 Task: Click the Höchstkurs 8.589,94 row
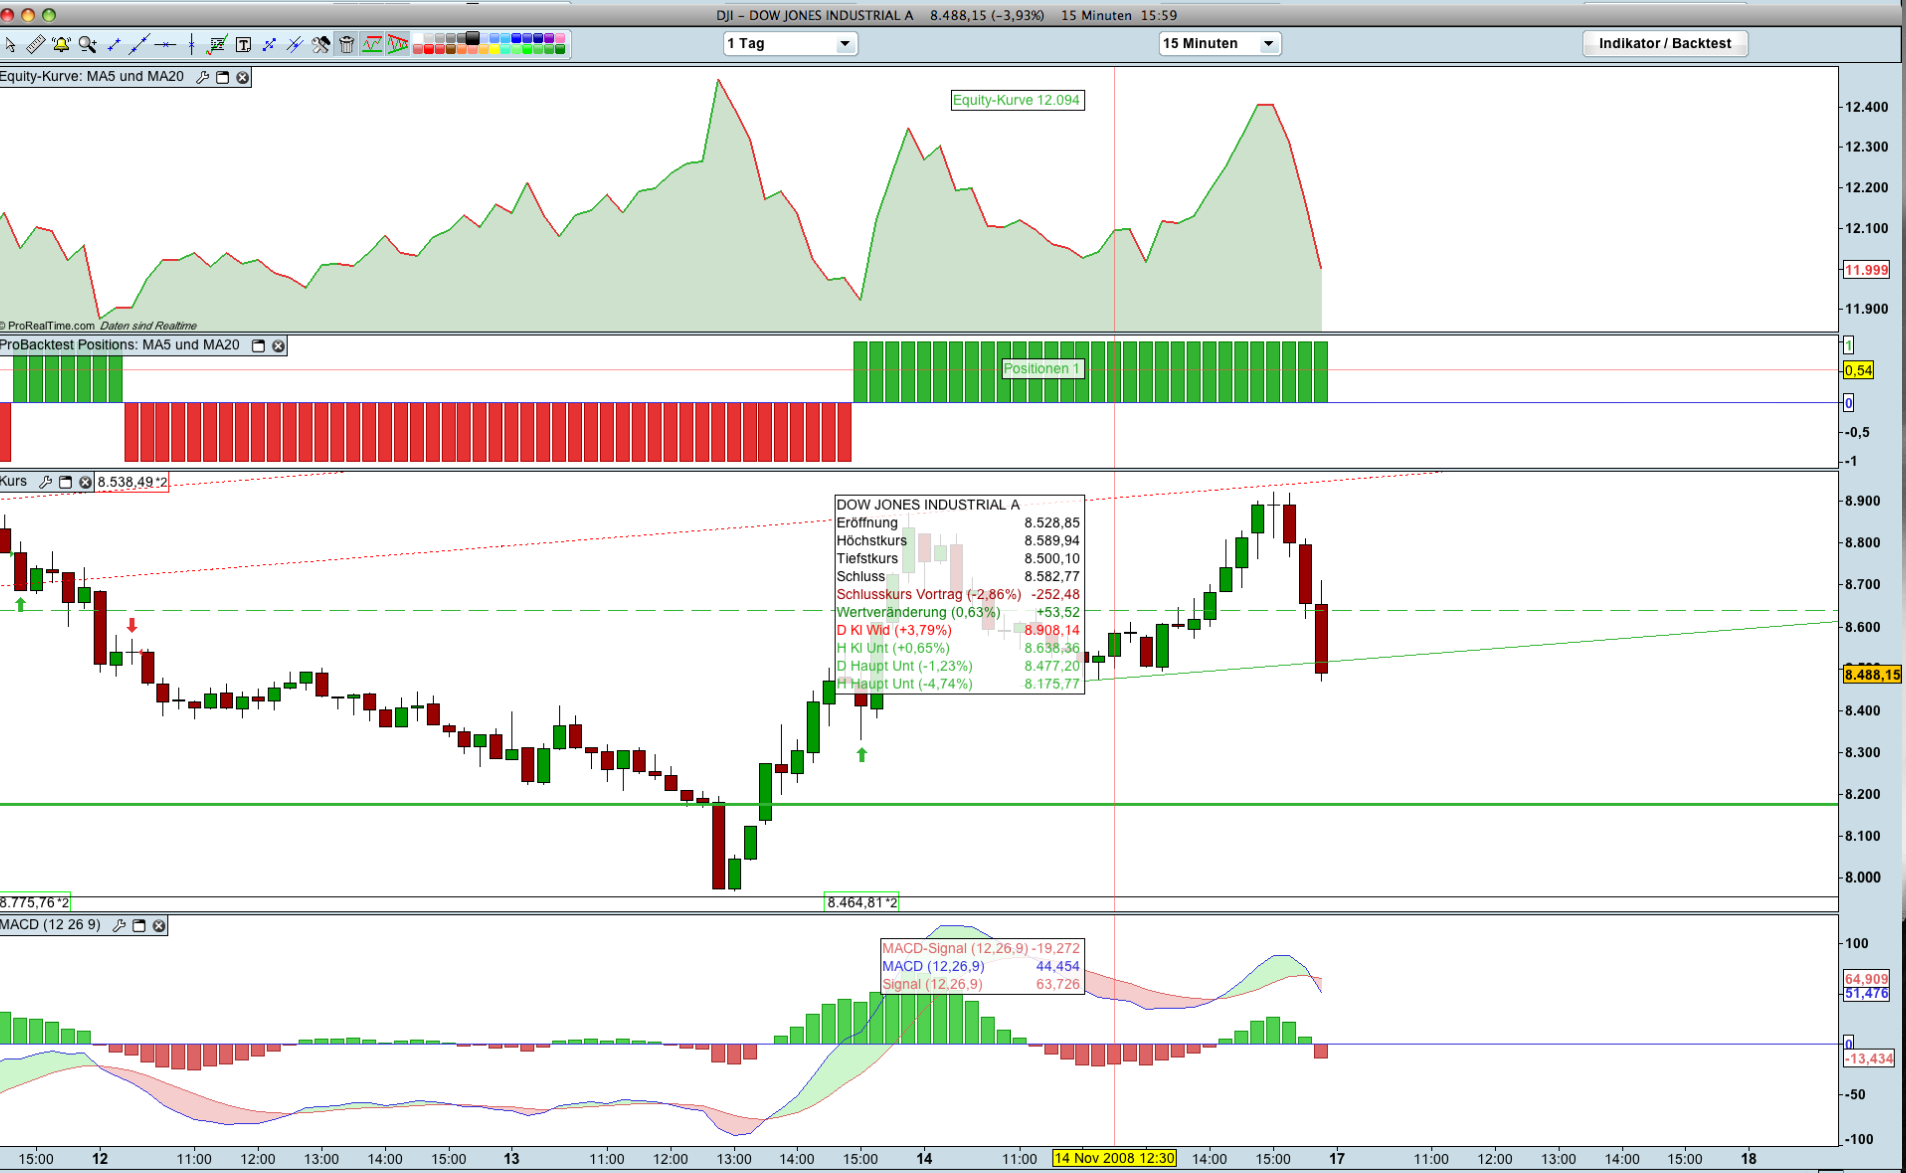click(958, 541)
